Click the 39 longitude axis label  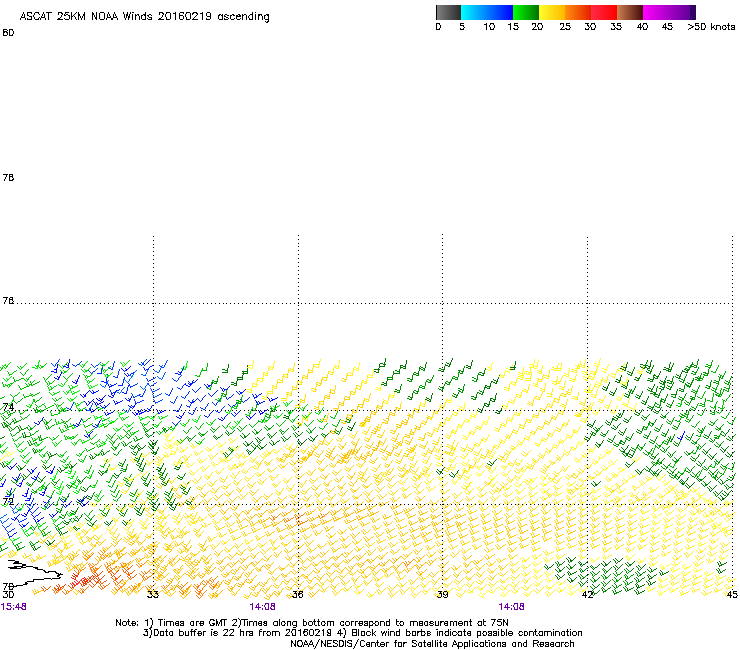click(442, 594)
